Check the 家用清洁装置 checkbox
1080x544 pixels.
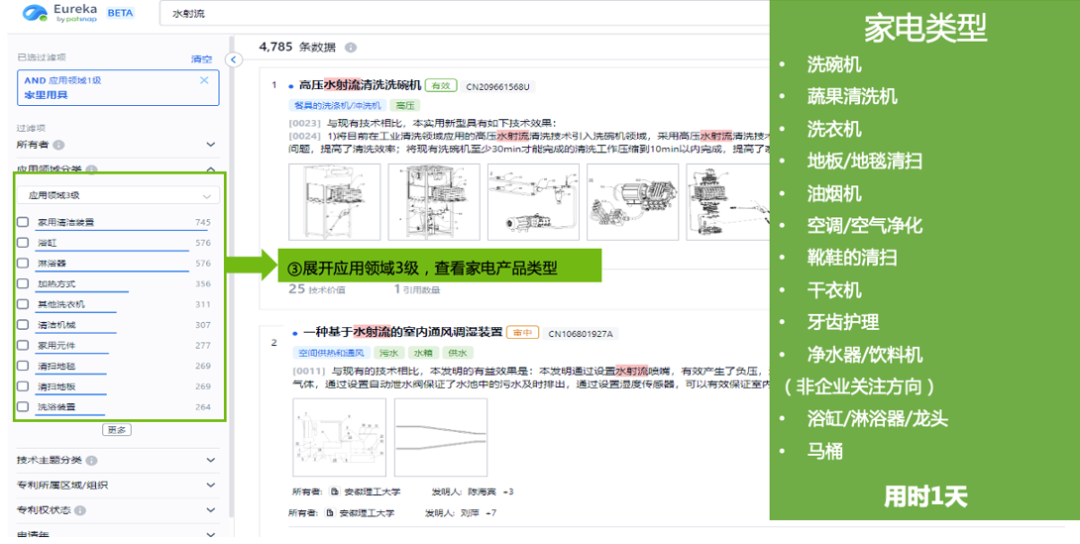click(x=23, y=222)
